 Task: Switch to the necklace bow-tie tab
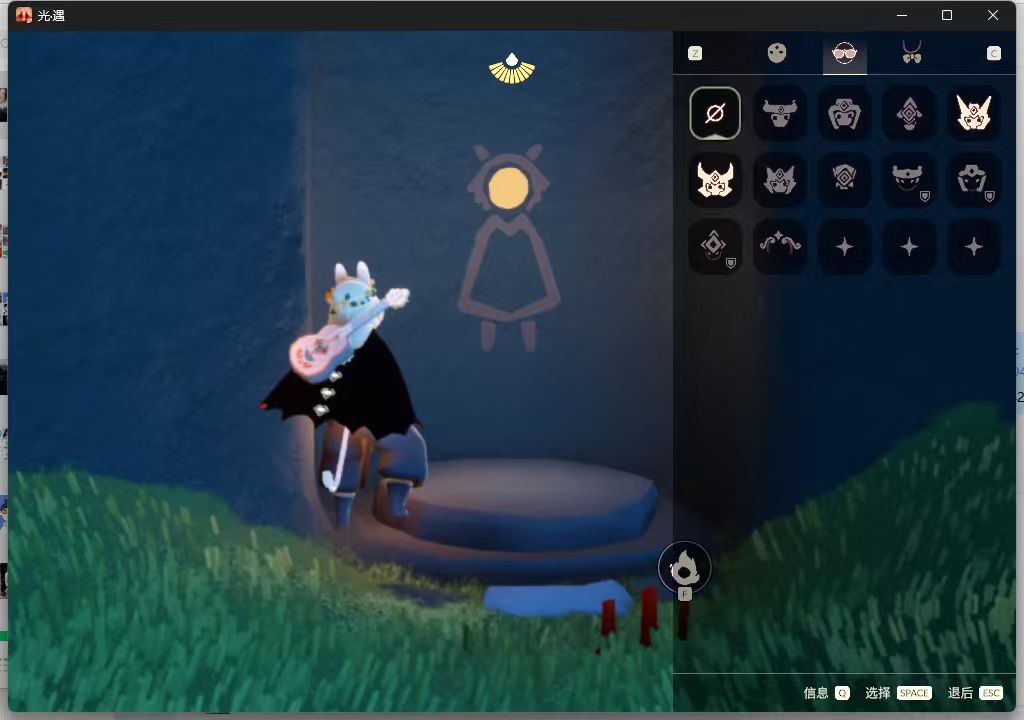click(912, 53)
